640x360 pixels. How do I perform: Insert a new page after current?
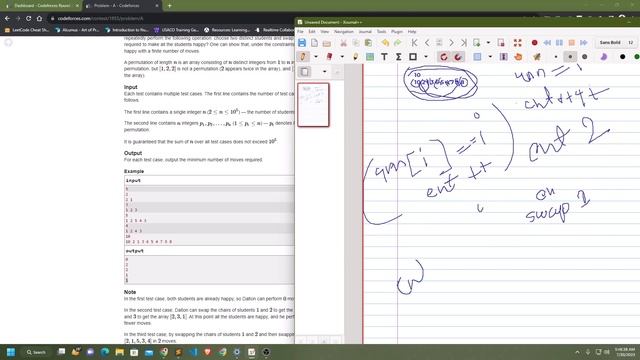click(476, 42)
